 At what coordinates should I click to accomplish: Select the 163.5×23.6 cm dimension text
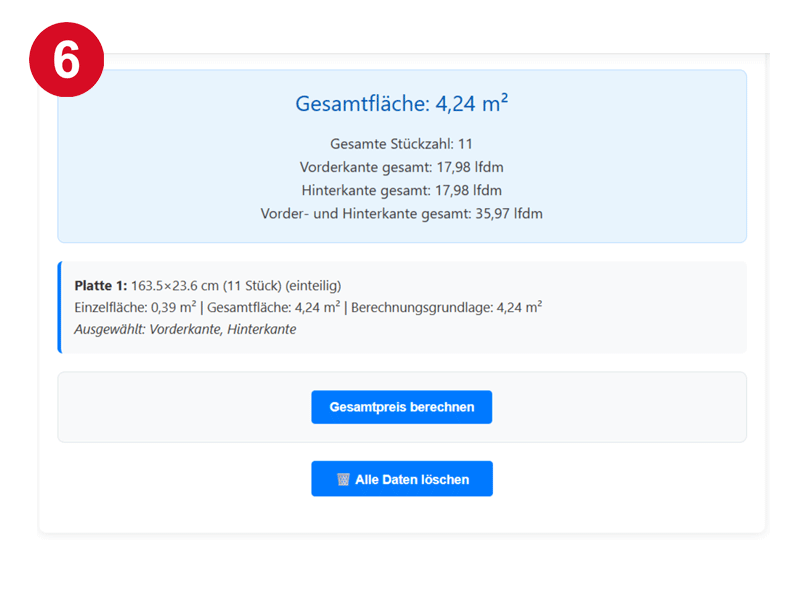click(x=173, y=285)
